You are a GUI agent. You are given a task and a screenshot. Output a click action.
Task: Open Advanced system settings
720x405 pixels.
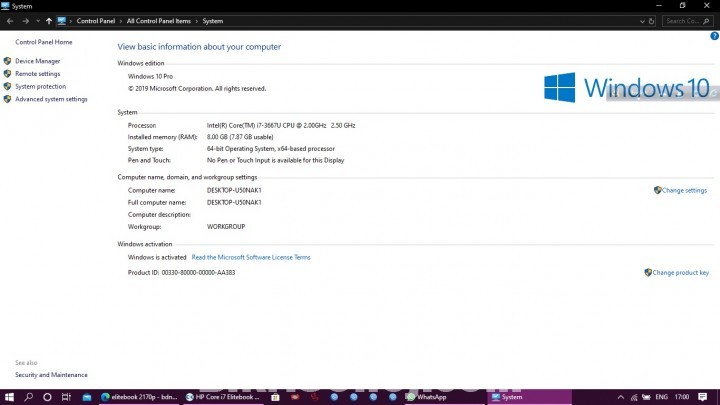pos(51,99)
